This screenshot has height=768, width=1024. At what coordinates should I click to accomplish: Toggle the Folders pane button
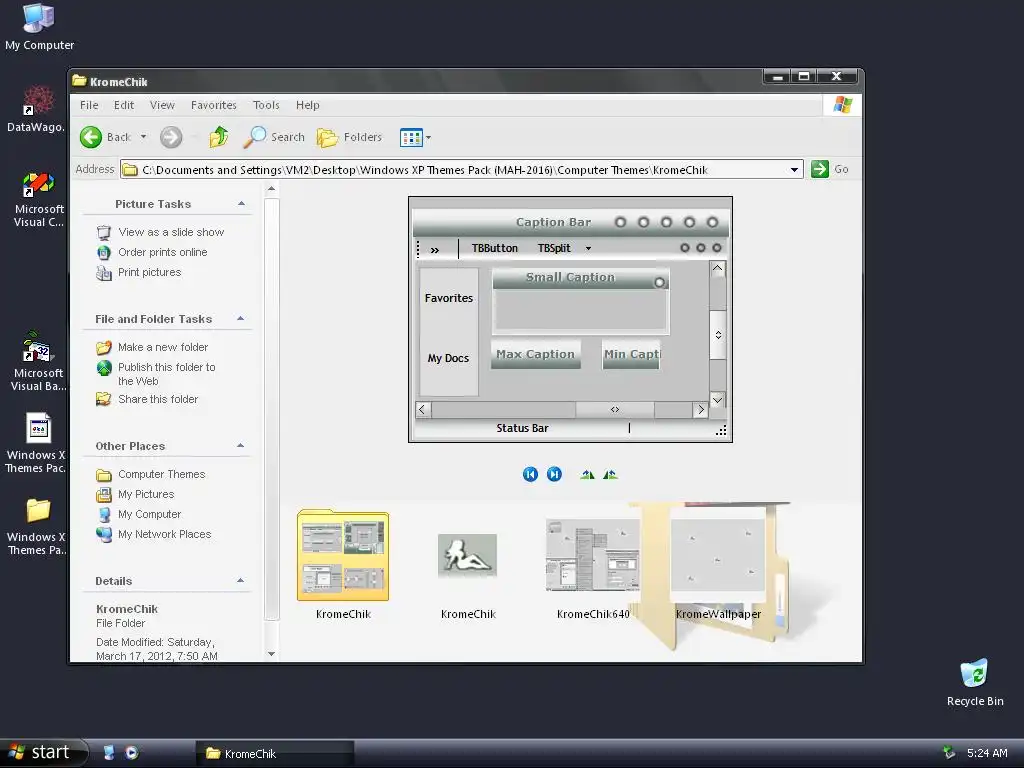coord(349,137)
